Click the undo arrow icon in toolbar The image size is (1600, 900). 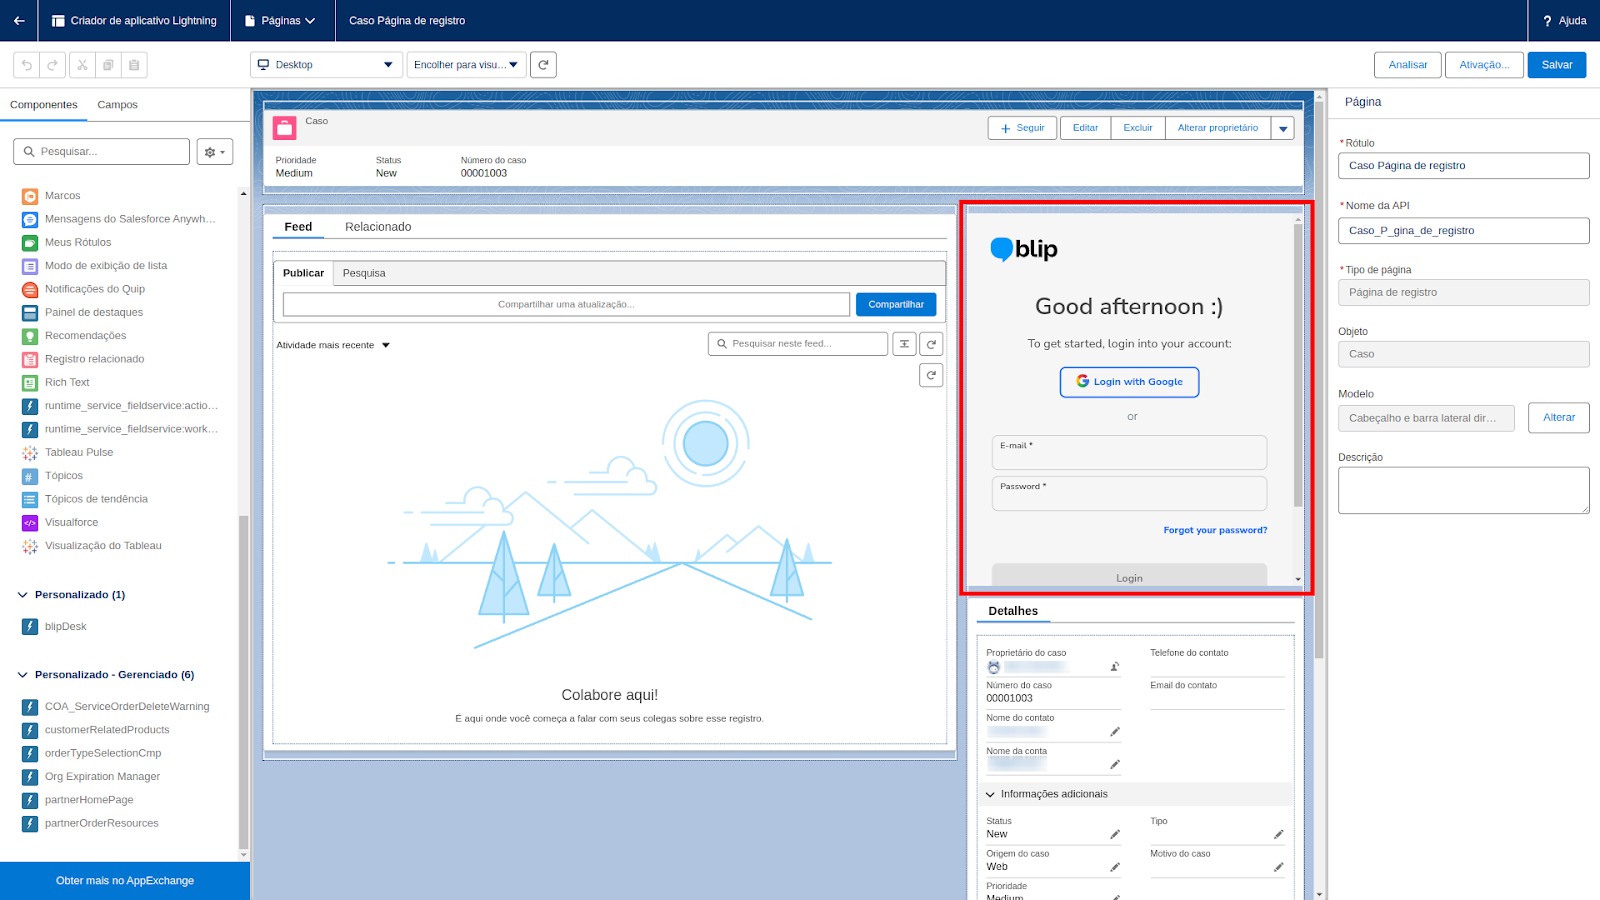[27, 65]
